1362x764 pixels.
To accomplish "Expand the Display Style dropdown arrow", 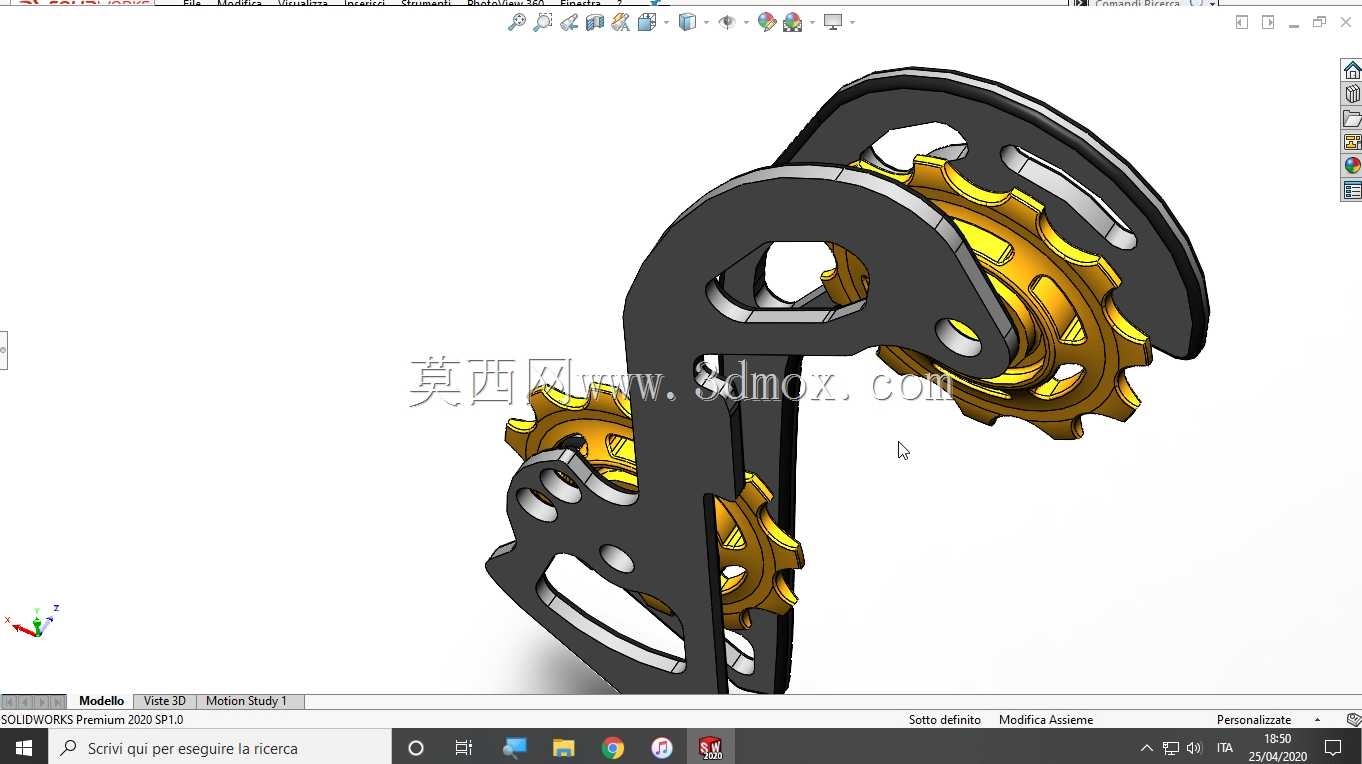I will coord(706,22).
